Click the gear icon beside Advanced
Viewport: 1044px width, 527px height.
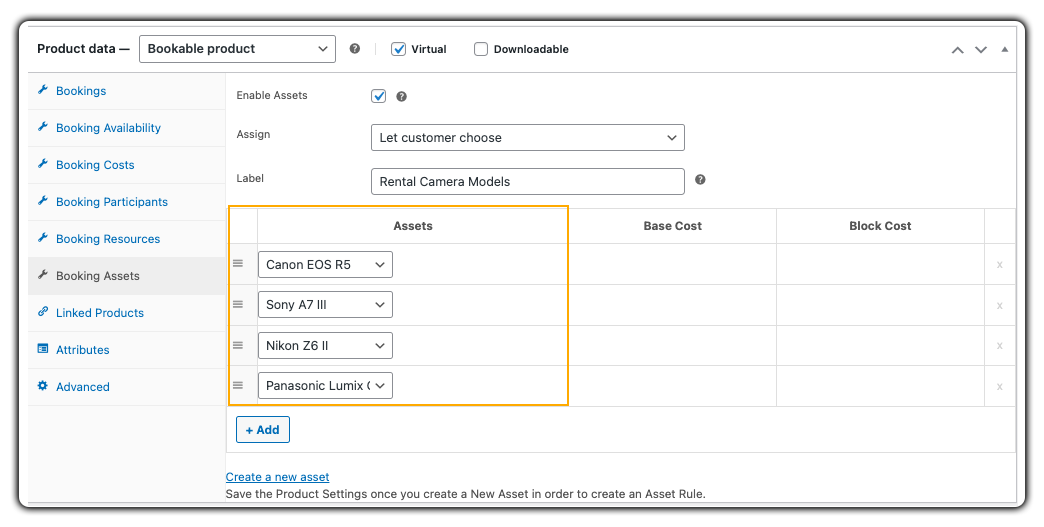tap(43, 385)
